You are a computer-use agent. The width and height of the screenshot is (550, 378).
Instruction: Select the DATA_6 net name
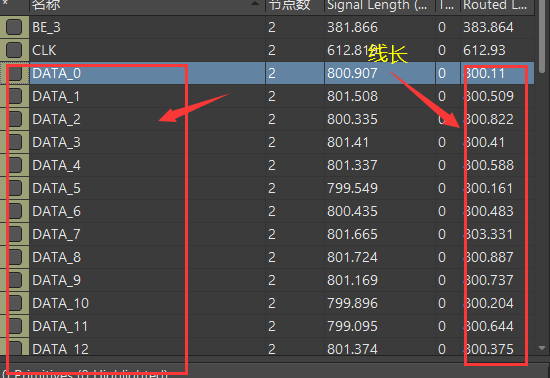[x=56, y=211]
